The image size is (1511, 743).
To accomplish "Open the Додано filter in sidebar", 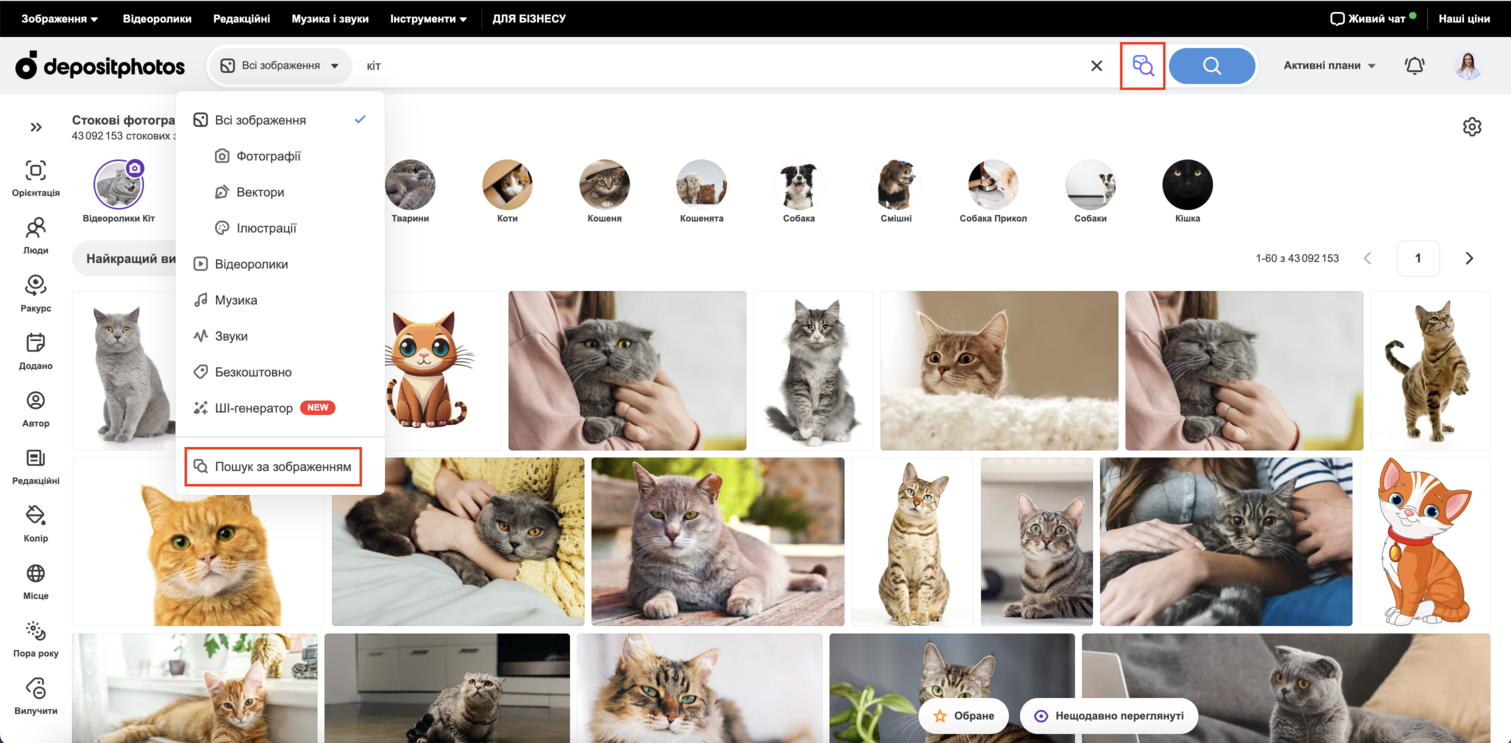I will click(36, 351).
